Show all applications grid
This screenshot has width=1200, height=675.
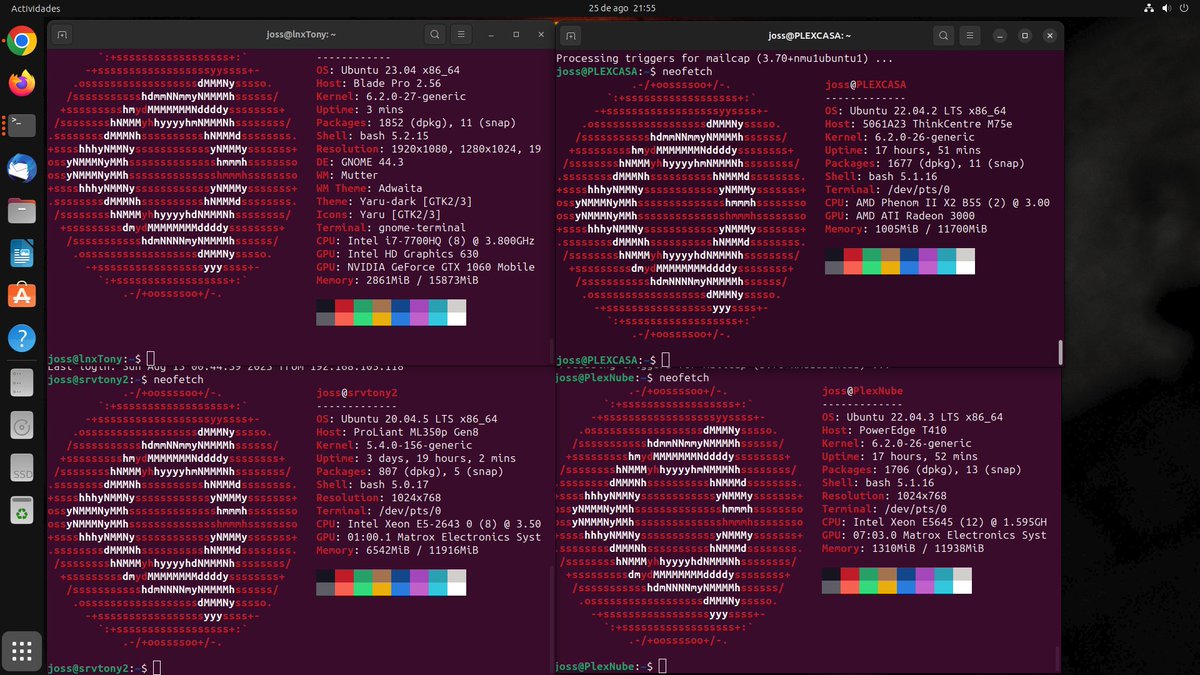[22, 651]
